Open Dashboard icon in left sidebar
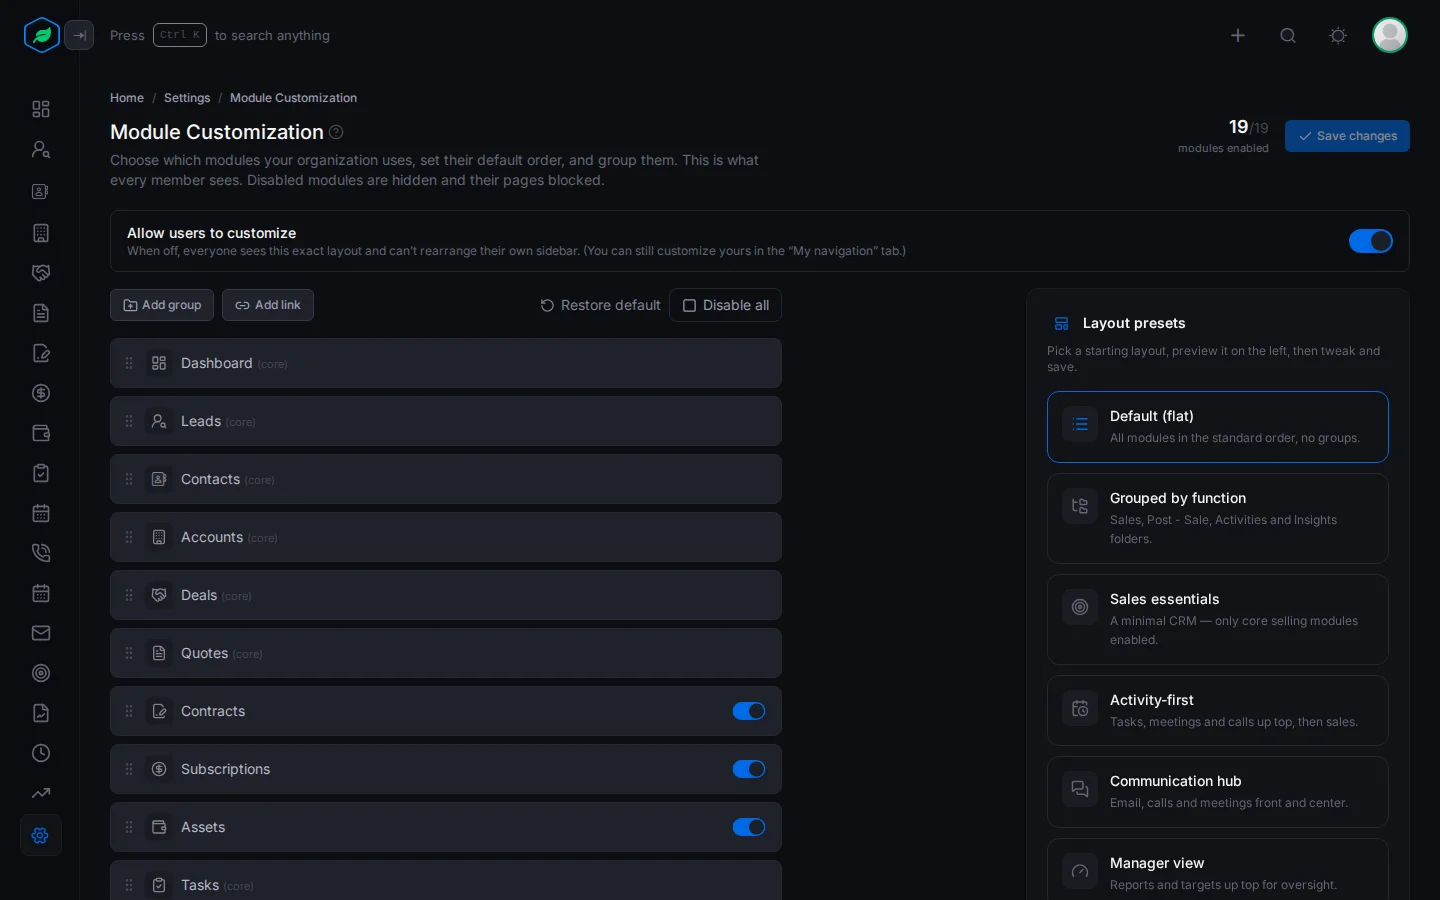 tap(41, 109)
